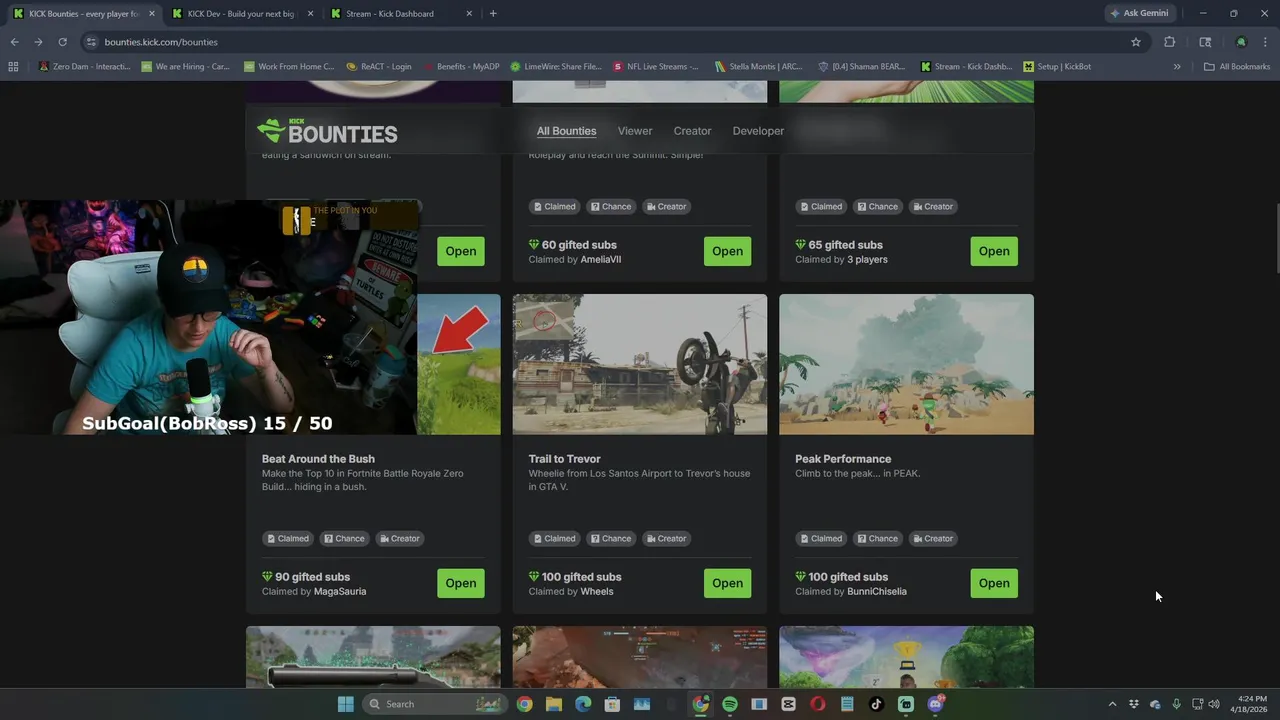Screen dimensions: 1280x720
Task: Open the Chrome profile avatar
Action: pyautogui.click(x=1241, y=42)
